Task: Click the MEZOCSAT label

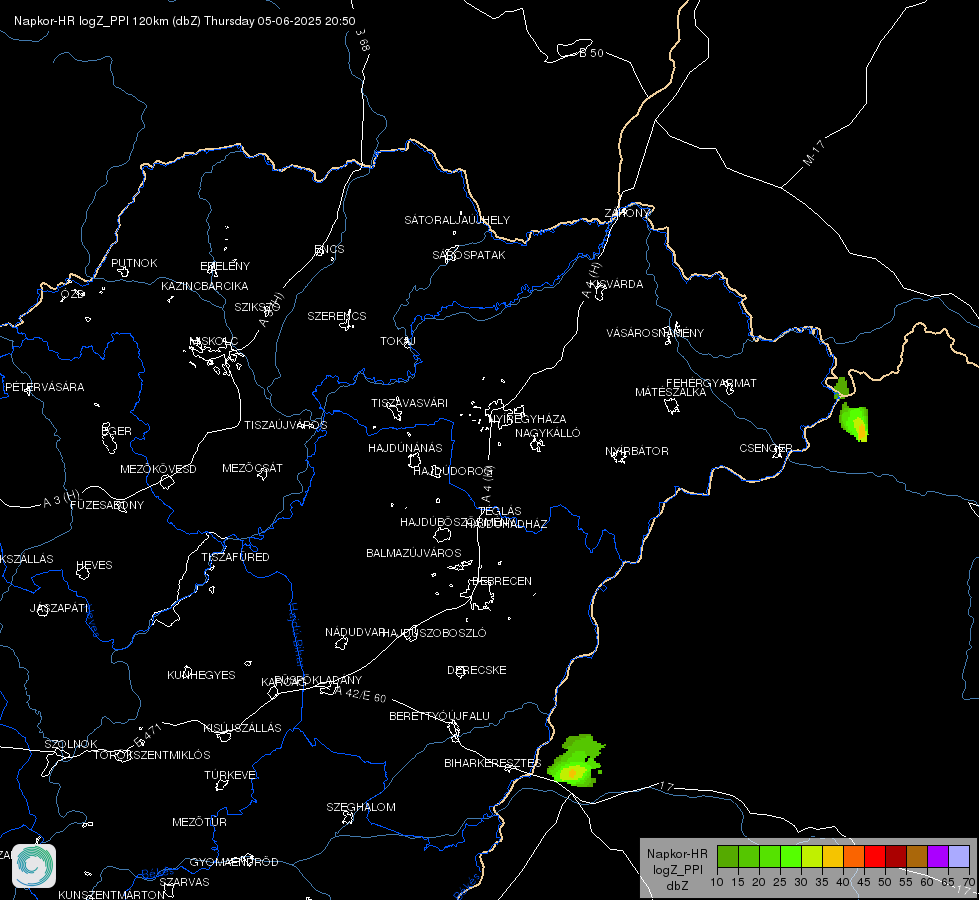Action: pos(252,468)
